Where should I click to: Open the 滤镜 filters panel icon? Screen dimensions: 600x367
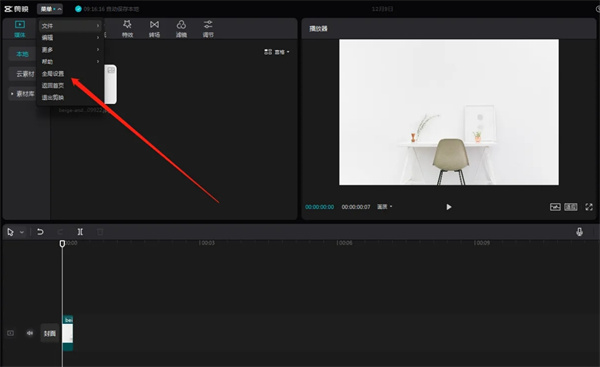point(181,29)
